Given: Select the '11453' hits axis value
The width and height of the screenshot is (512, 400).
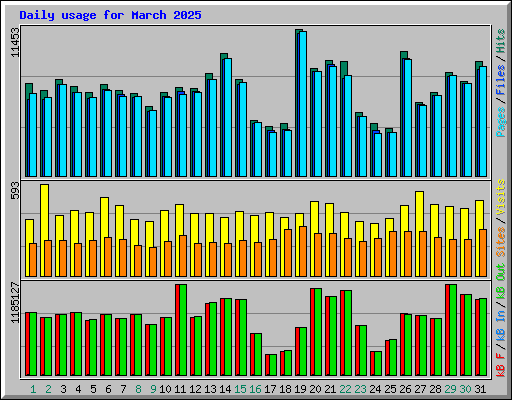Looking at the screenshot, I should click(15, 42).
